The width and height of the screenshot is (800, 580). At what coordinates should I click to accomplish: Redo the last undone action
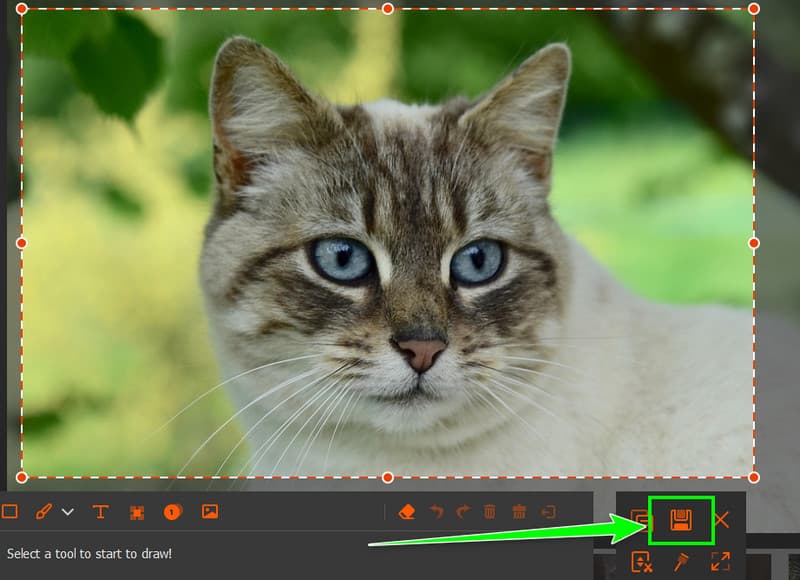pos(462,512)
